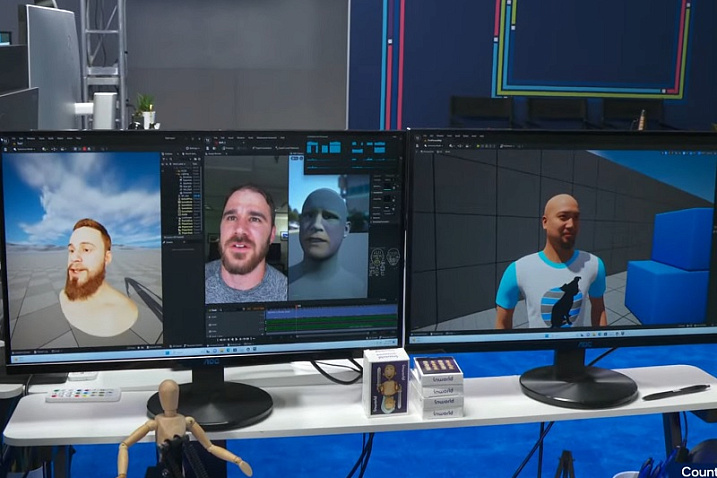Click Export Level Sequence in performance toolbar
717x478 pixels.
[288, 148]
